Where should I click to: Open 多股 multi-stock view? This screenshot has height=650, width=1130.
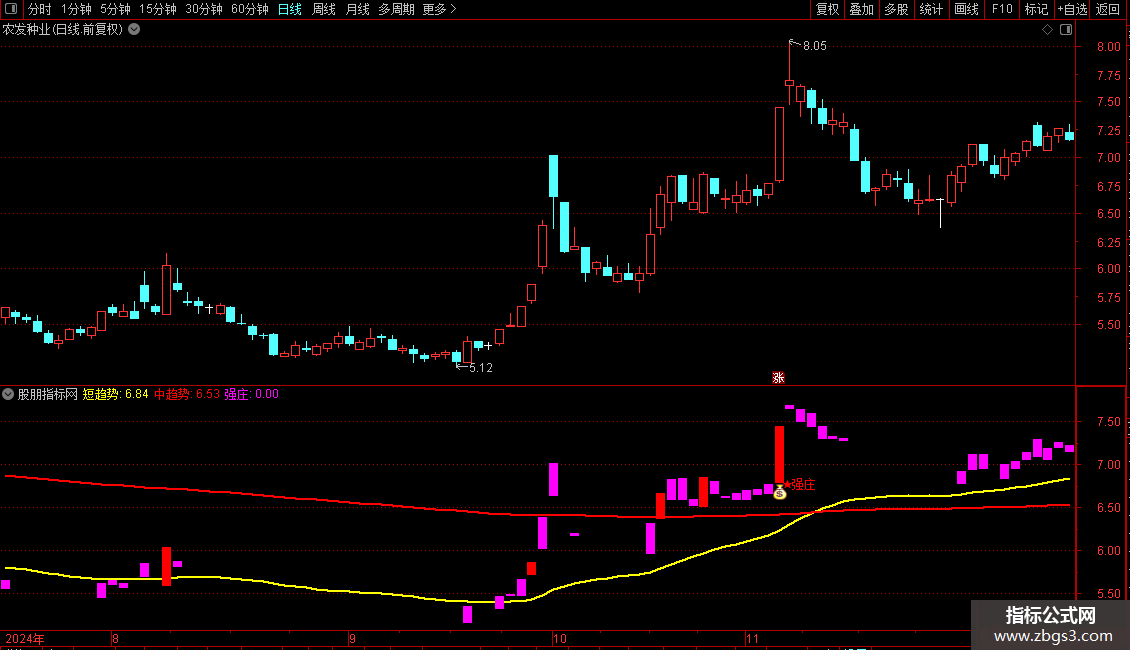(896, 9)
